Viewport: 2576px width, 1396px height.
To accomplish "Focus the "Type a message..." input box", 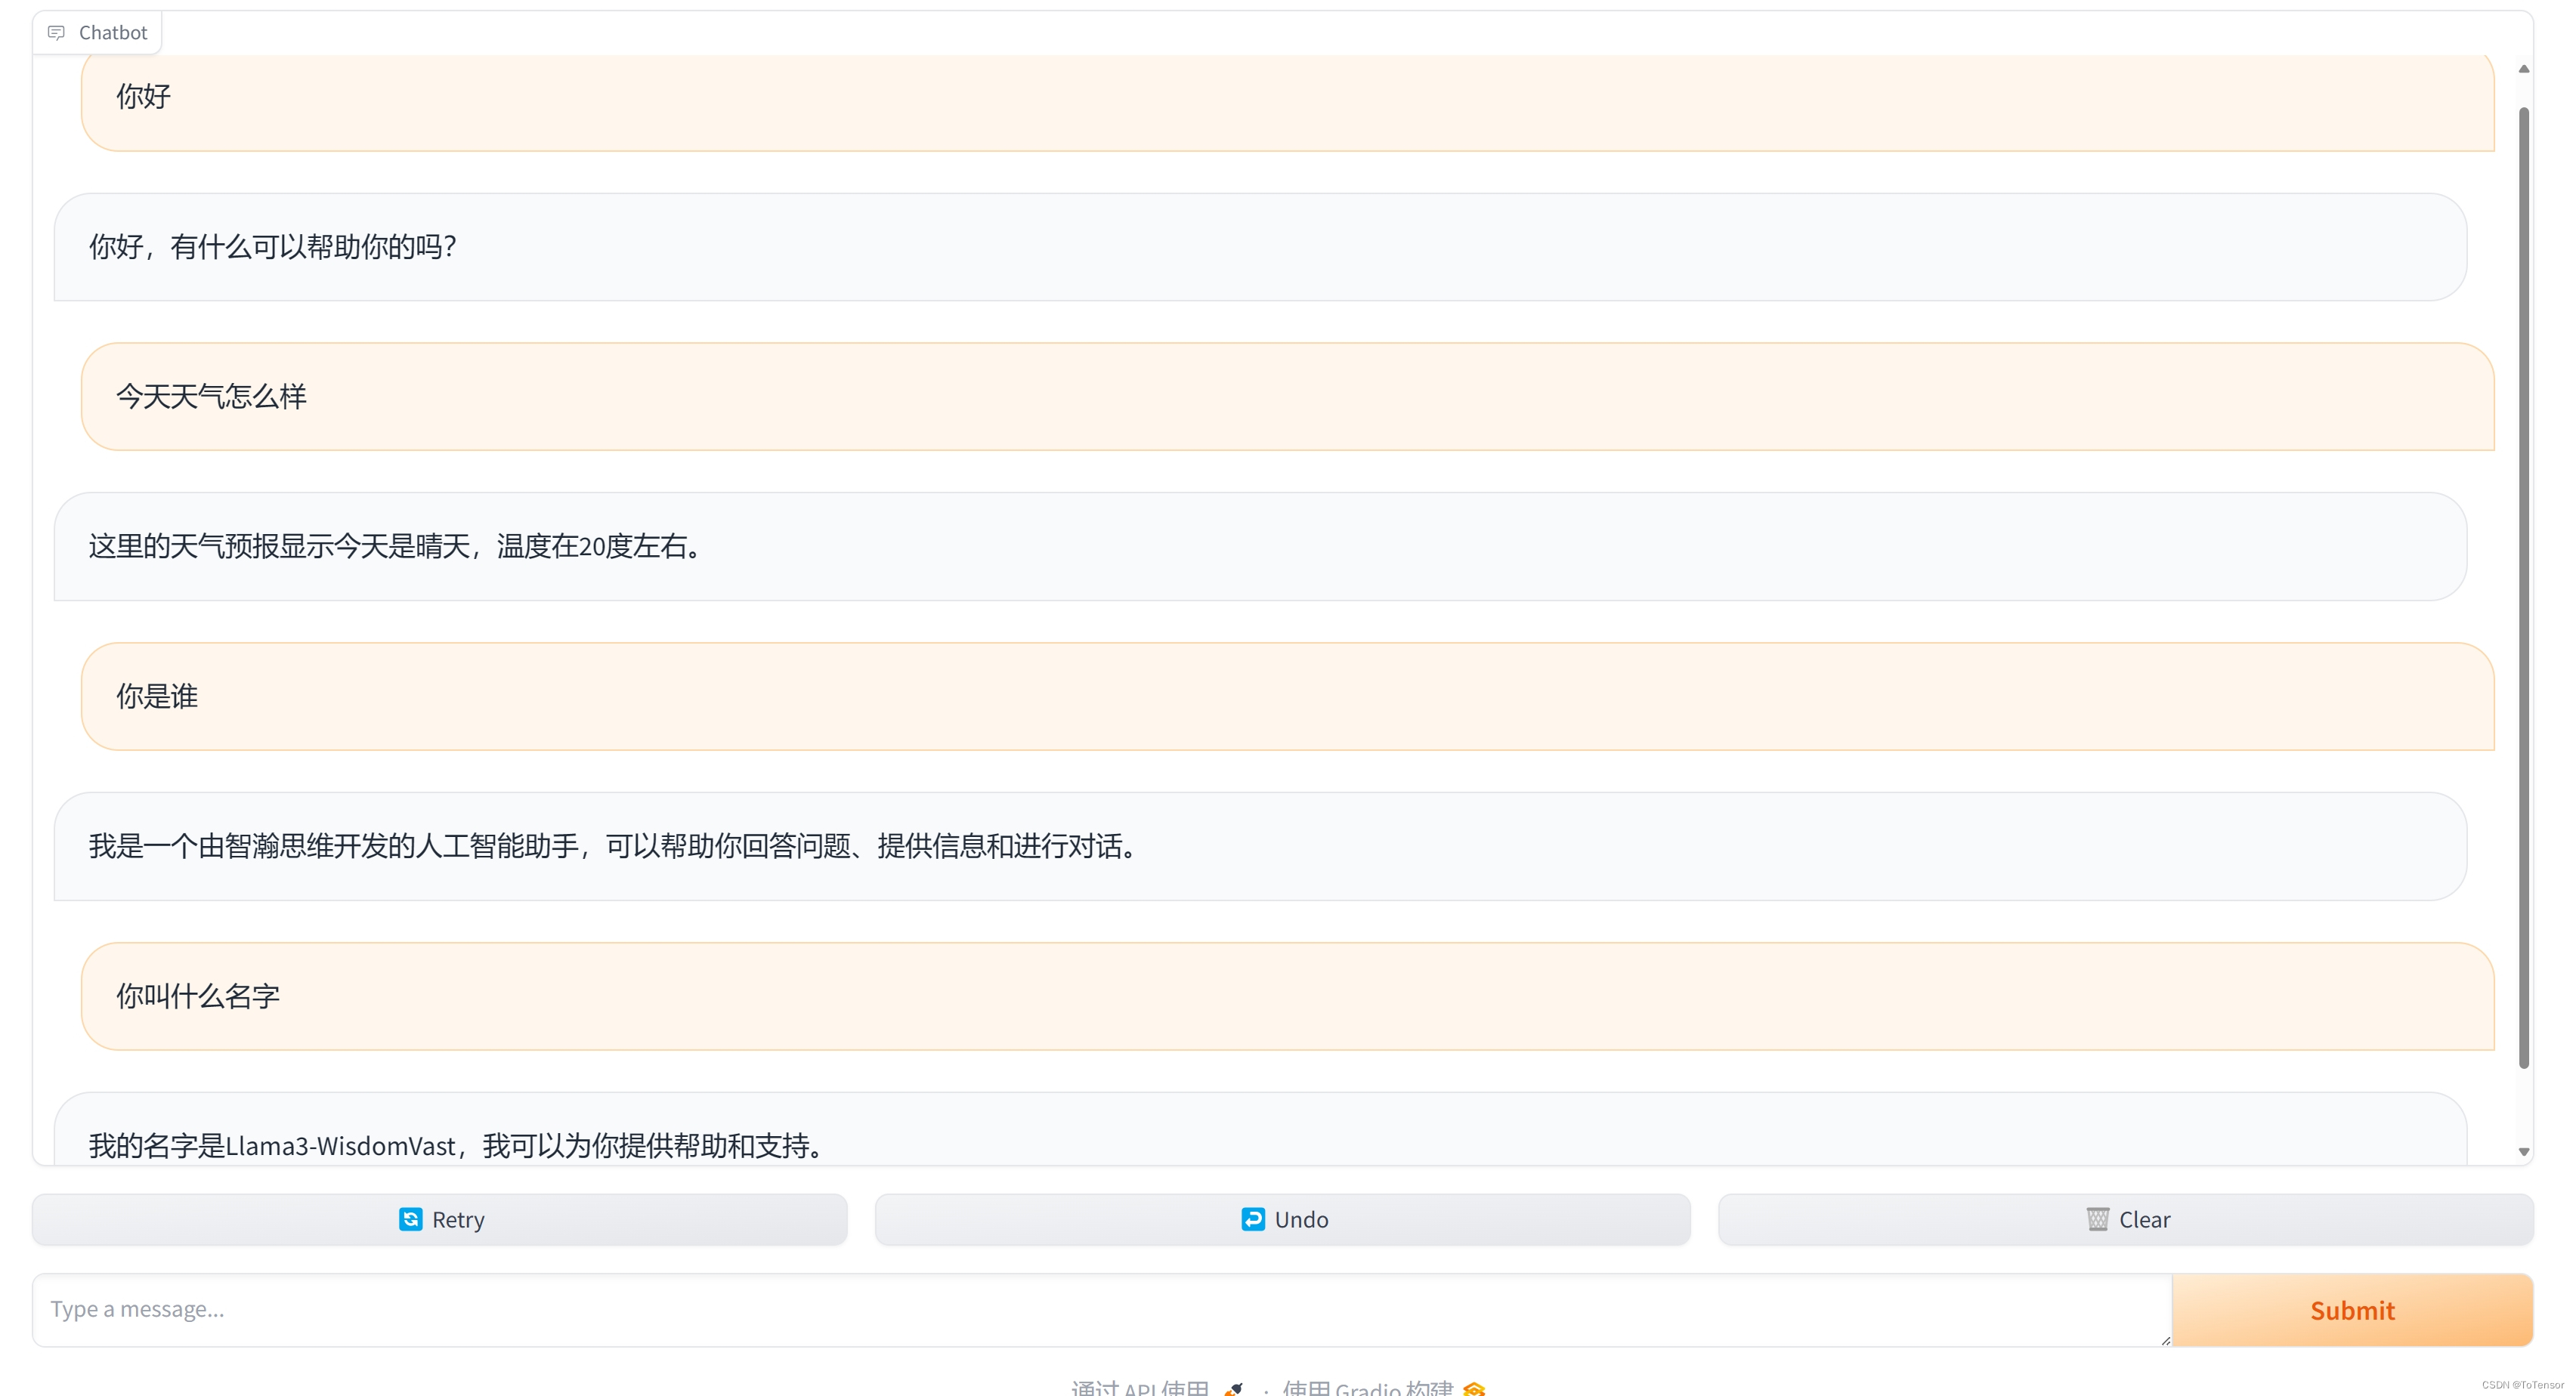I will click(1100, 1309).
